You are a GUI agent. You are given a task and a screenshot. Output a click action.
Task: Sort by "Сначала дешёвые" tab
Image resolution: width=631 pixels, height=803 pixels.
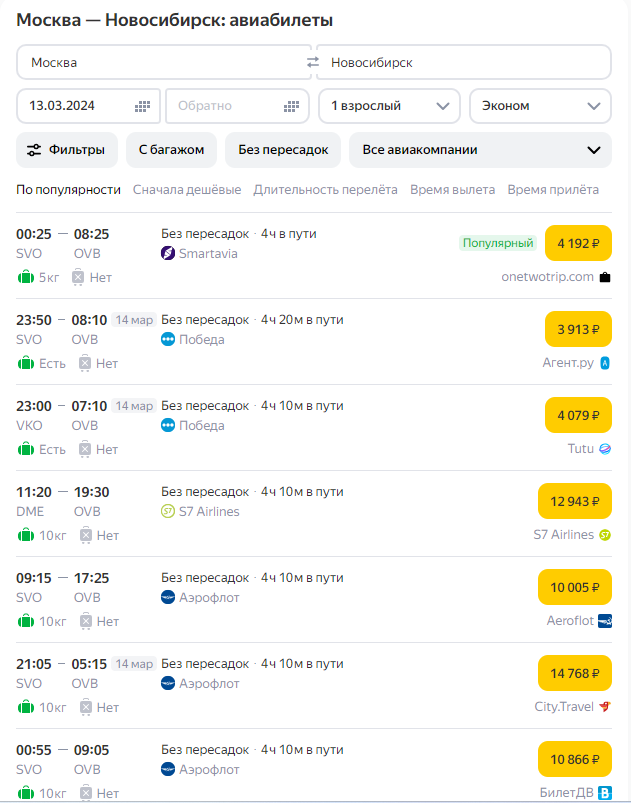click(187, 189)
